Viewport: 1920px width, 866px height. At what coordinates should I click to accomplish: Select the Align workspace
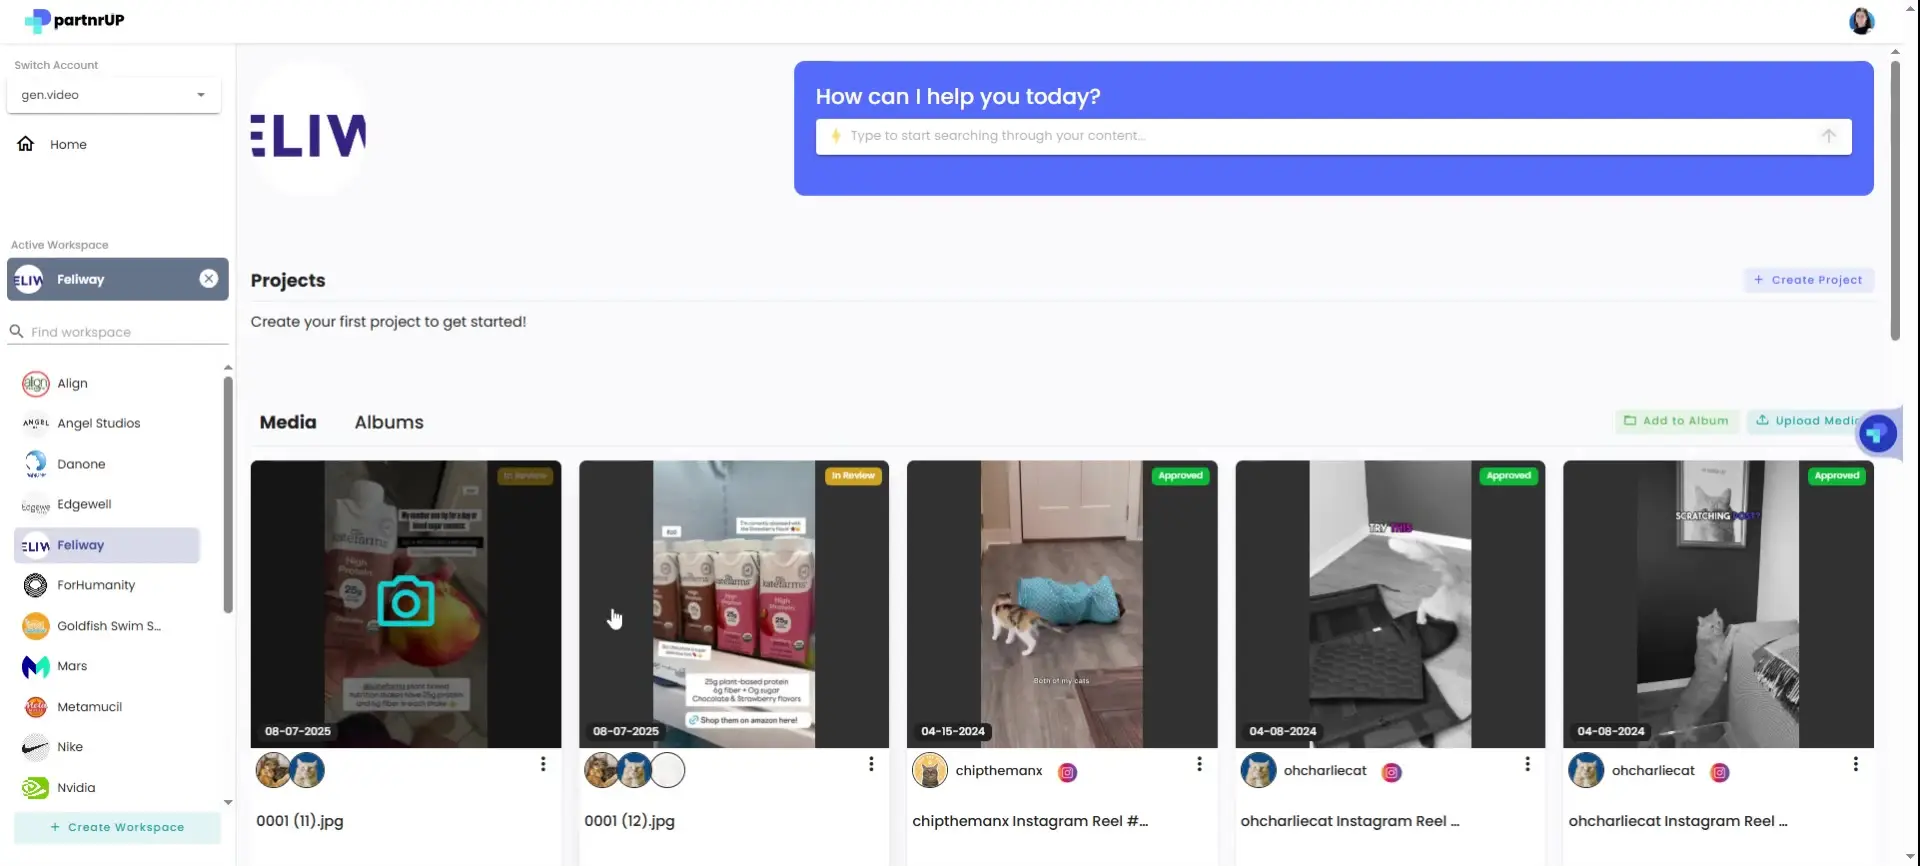[107, 383]
